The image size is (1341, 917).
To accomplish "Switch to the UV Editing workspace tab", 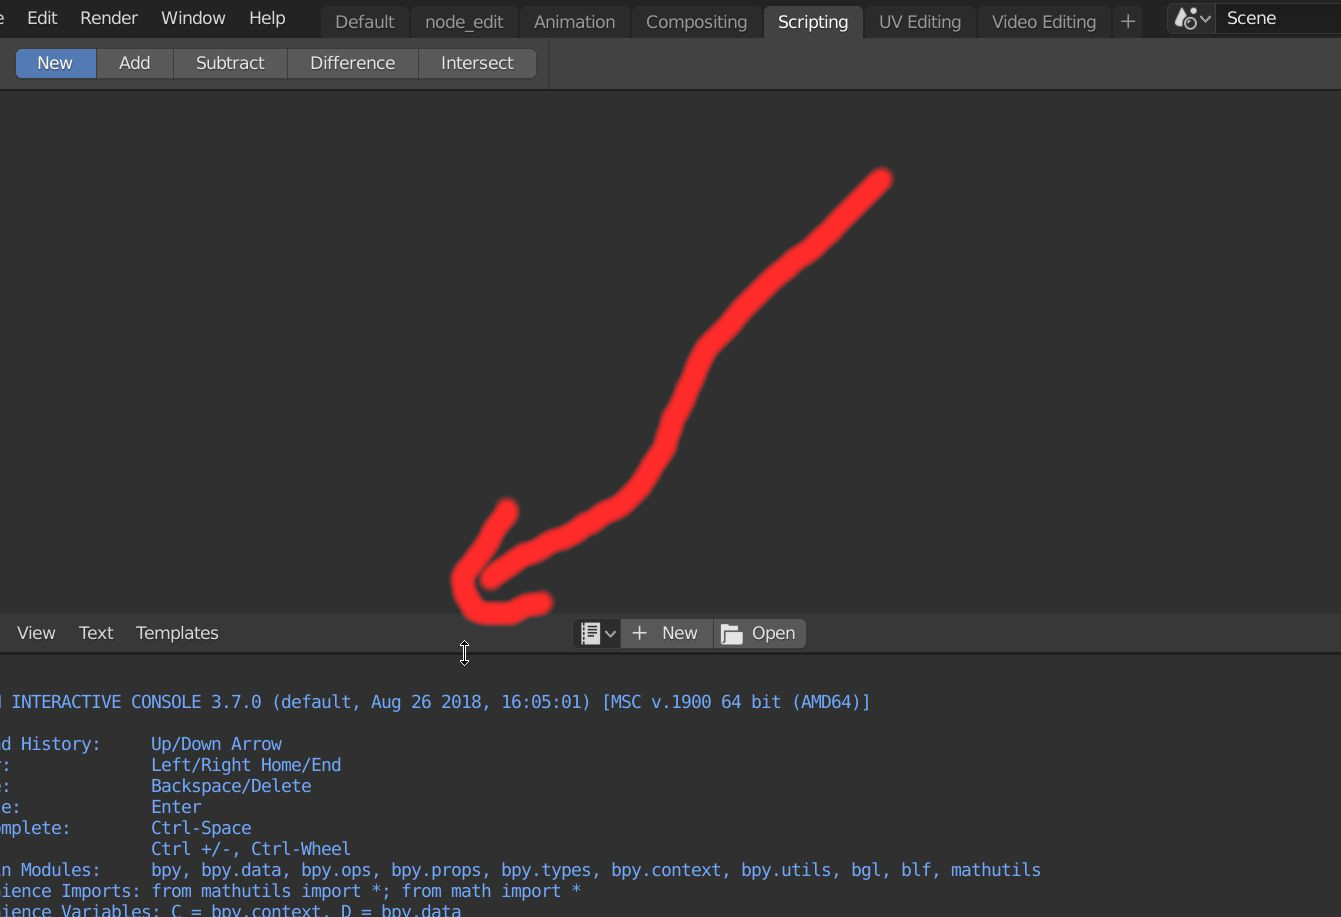I will coord(920,22).
